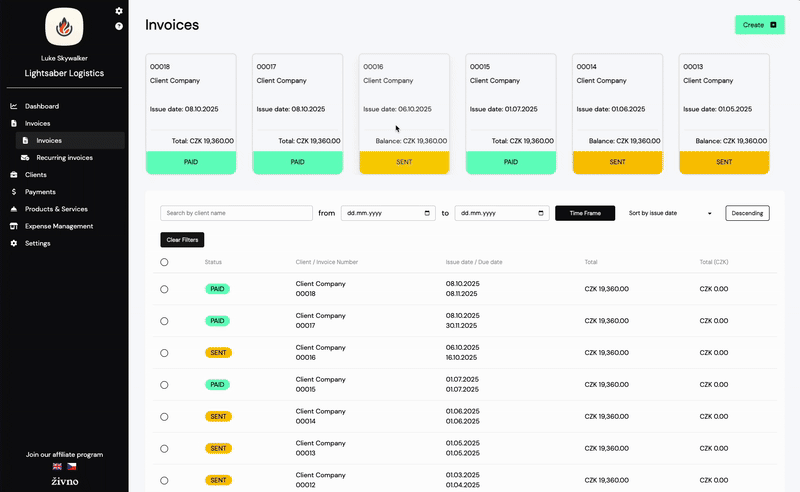Switch language using the Czech flag
Image resolution: width=800 pixels, height=492 pixels.
pos(71,466)
